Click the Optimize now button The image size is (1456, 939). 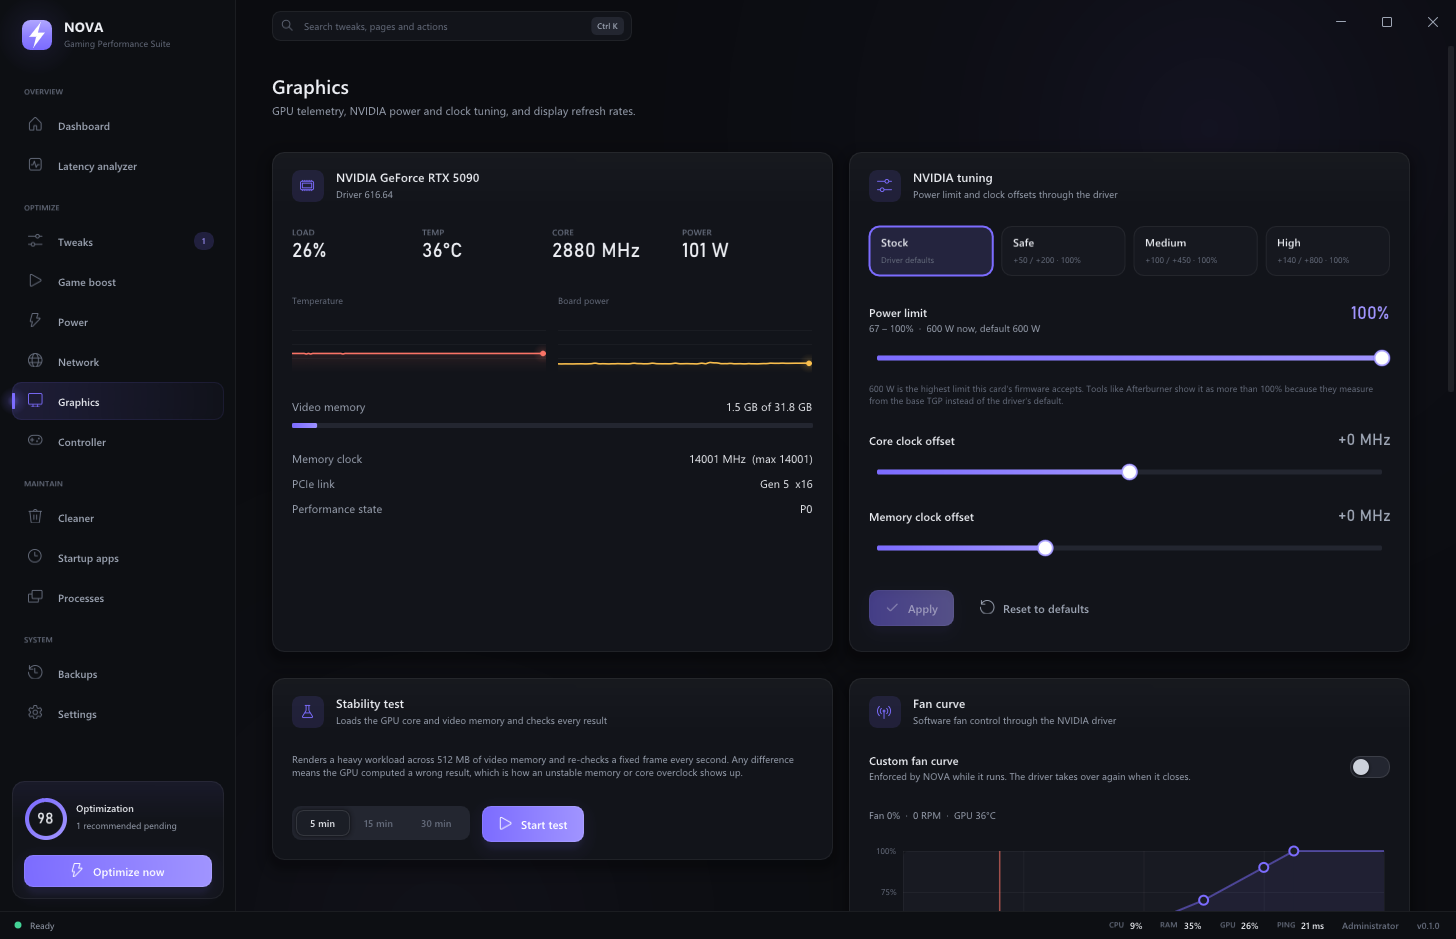118,871
